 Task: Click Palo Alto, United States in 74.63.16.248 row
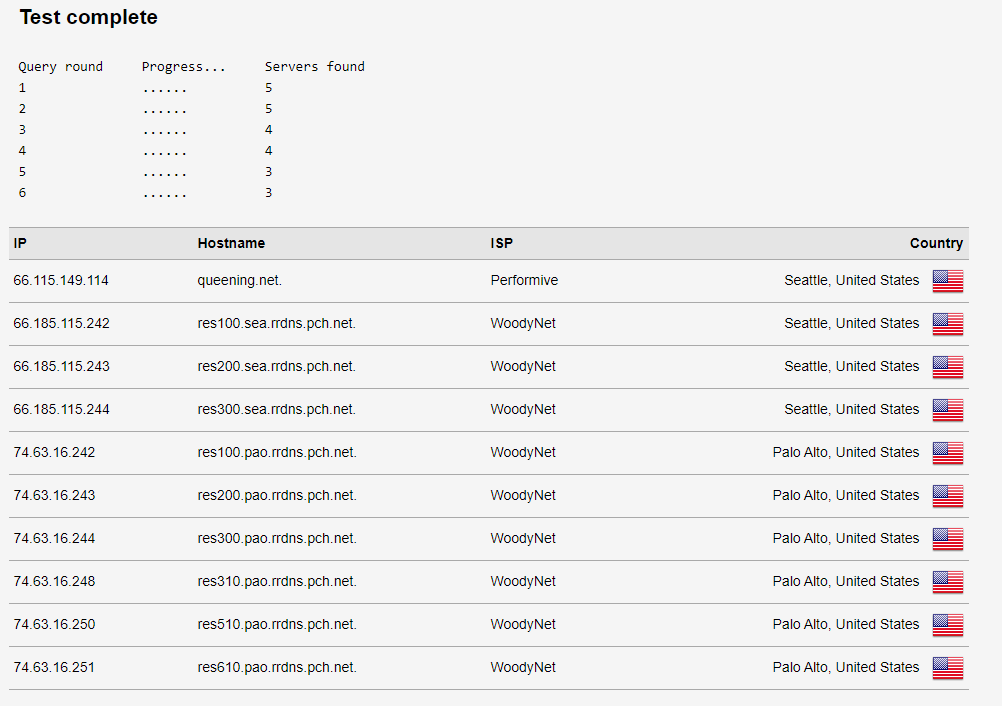point(846,581)
